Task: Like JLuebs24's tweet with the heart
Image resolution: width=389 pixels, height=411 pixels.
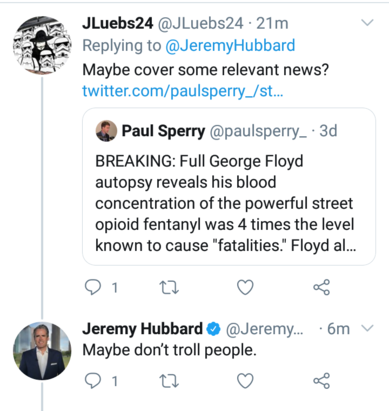Action: [x=245, y=287]
